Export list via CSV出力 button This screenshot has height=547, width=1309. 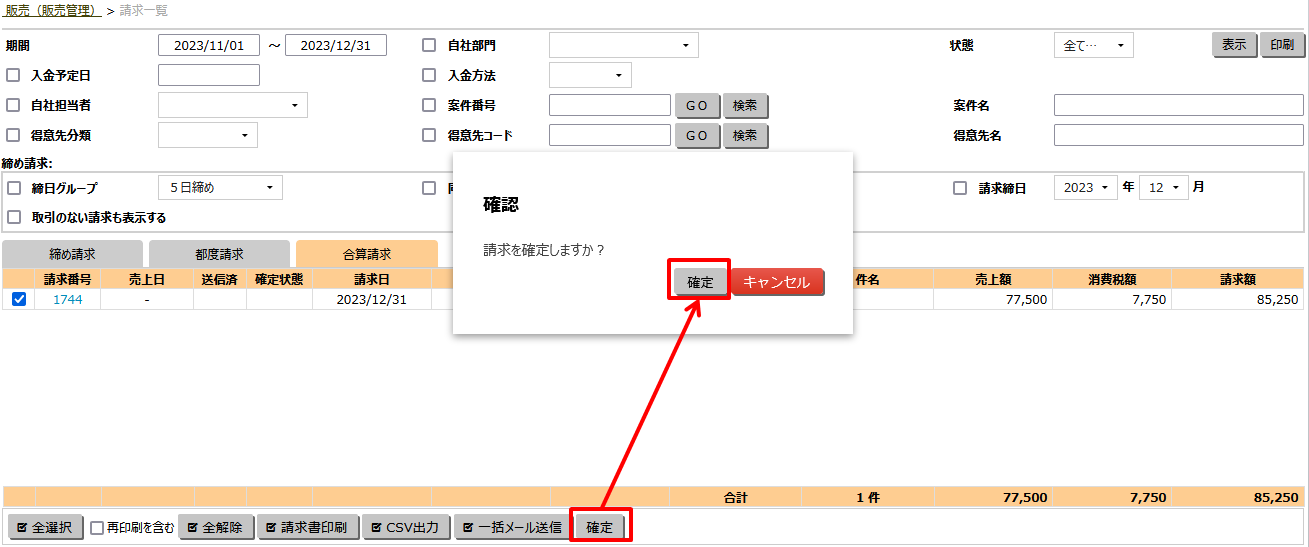coord(404,527)
